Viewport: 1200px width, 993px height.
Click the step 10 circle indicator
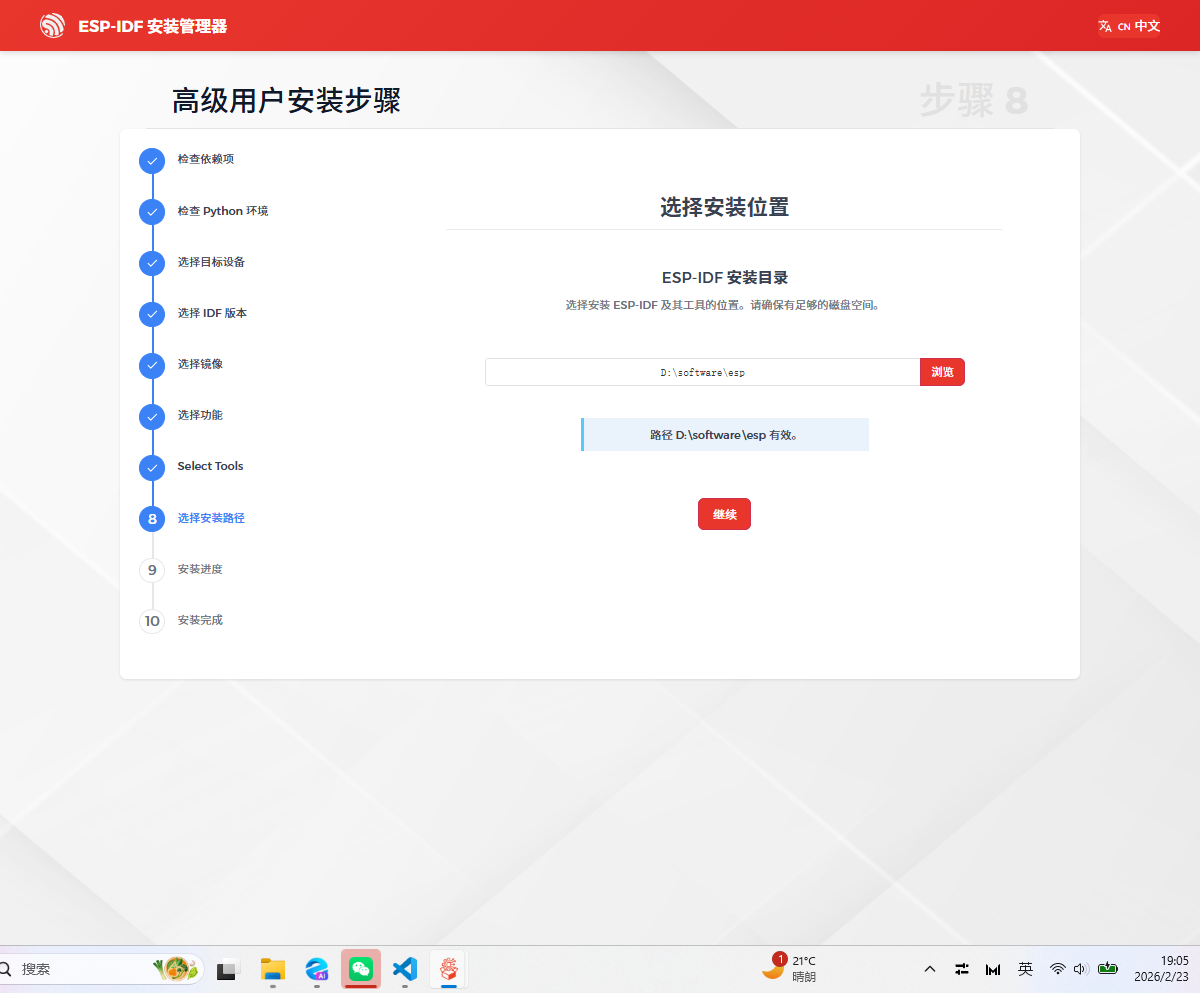(152, 621)
